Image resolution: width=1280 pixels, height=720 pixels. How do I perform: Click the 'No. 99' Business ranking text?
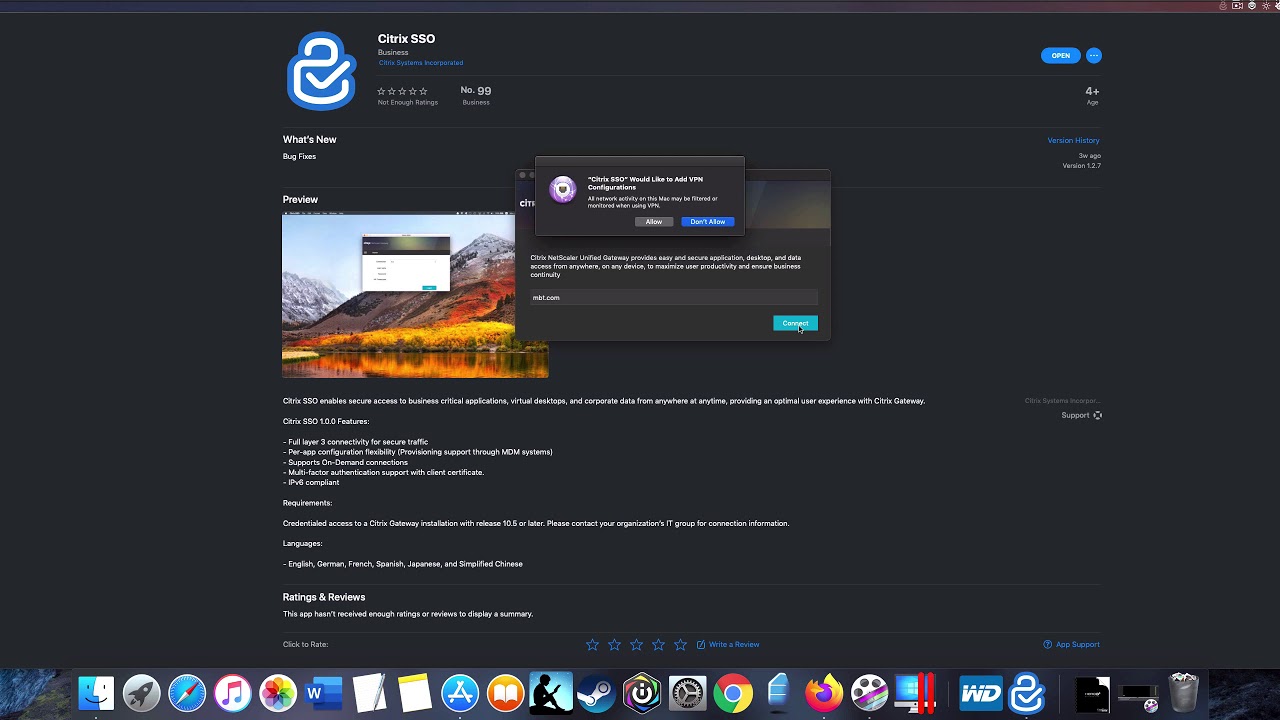(476, 91)
